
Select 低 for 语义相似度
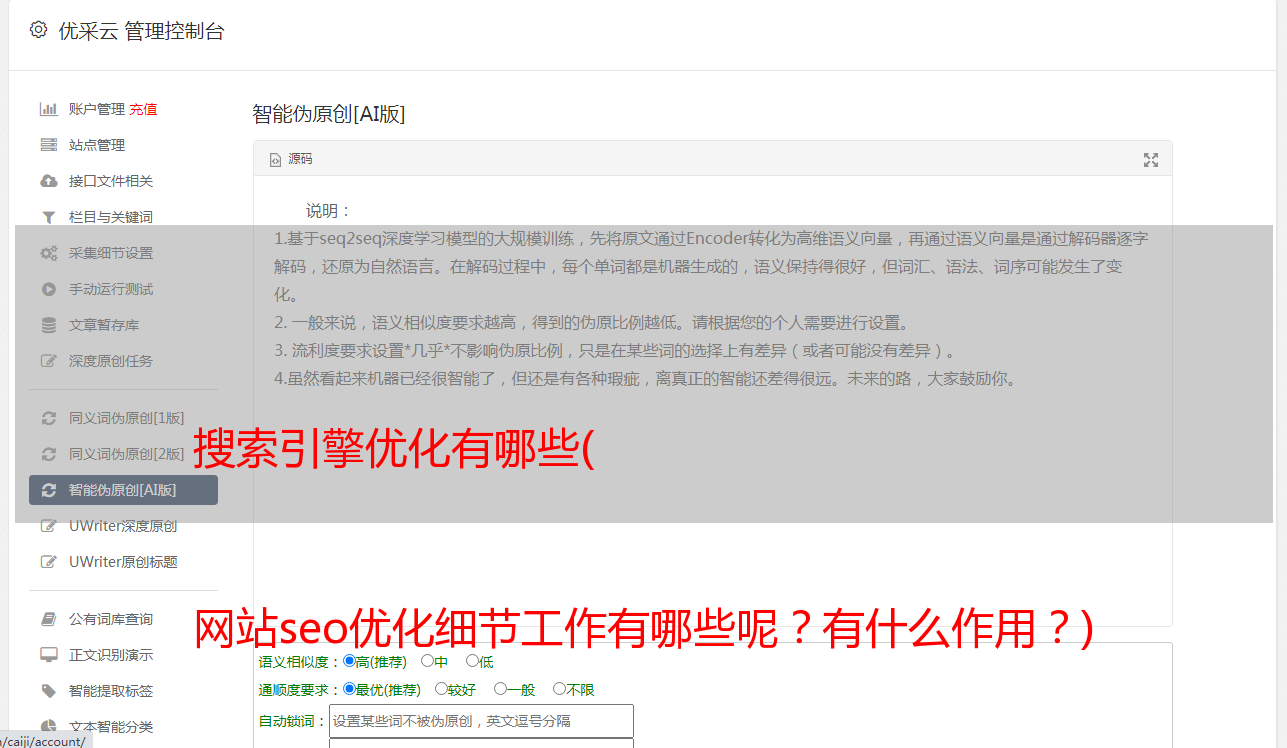pos(472,661)
